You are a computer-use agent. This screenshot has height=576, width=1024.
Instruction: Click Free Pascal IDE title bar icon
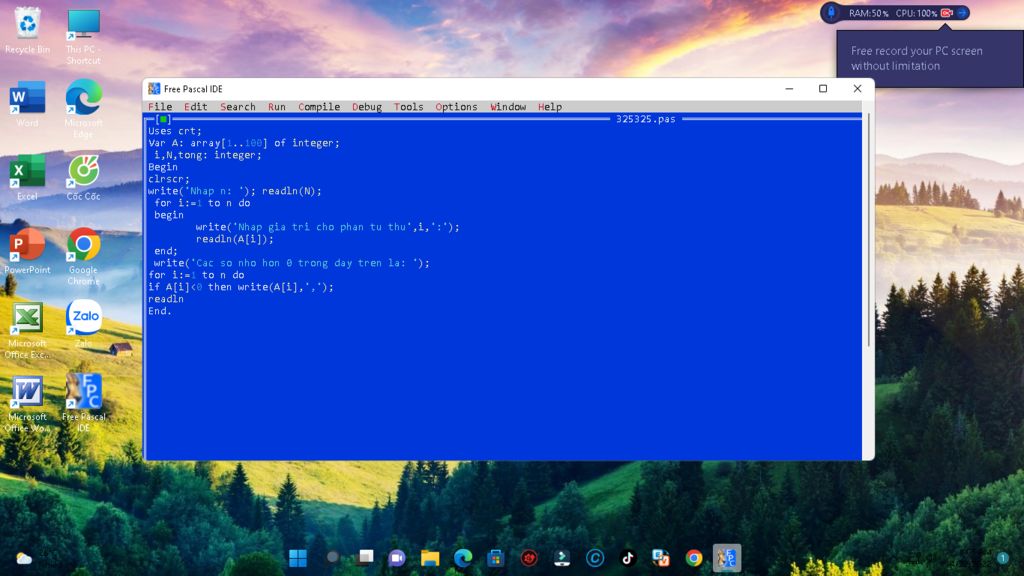(x=154, y=89)
